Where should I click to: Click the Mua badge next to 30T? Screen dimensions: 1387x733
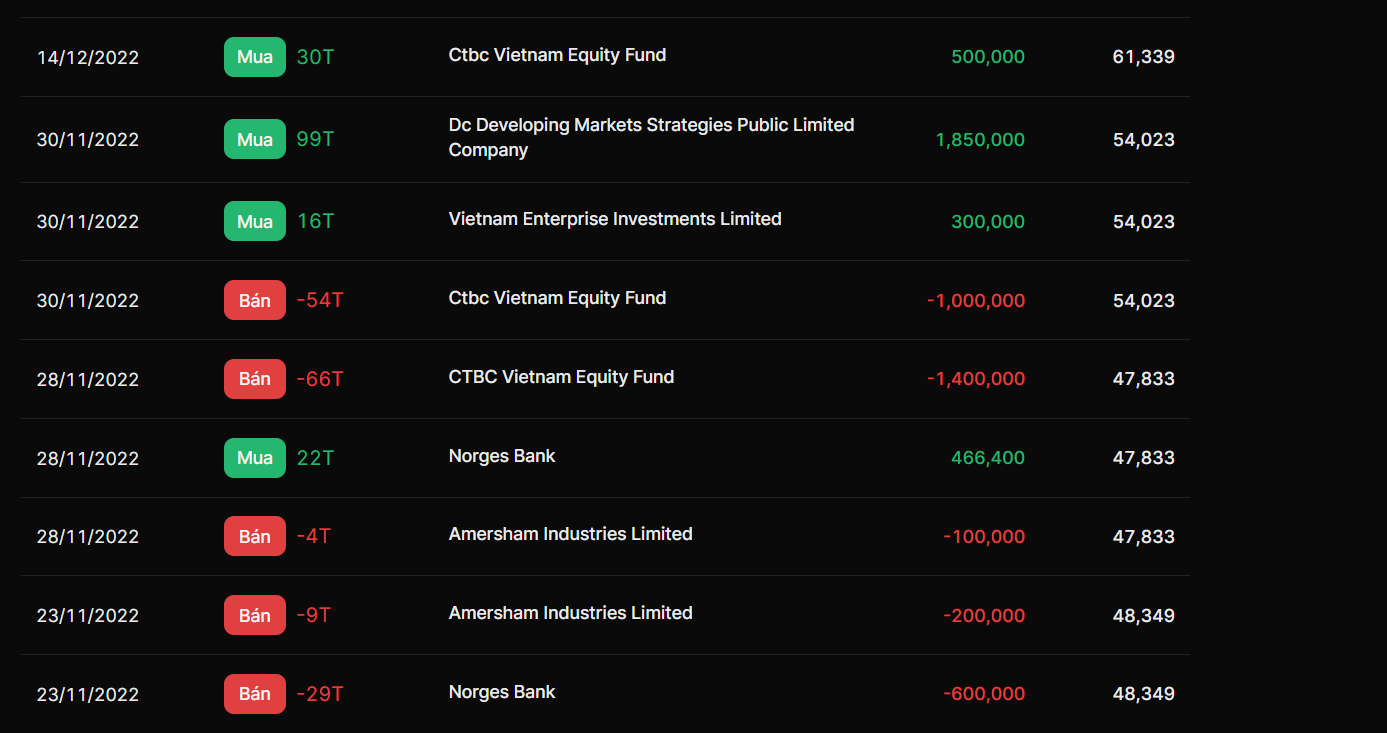coord(254,57)
